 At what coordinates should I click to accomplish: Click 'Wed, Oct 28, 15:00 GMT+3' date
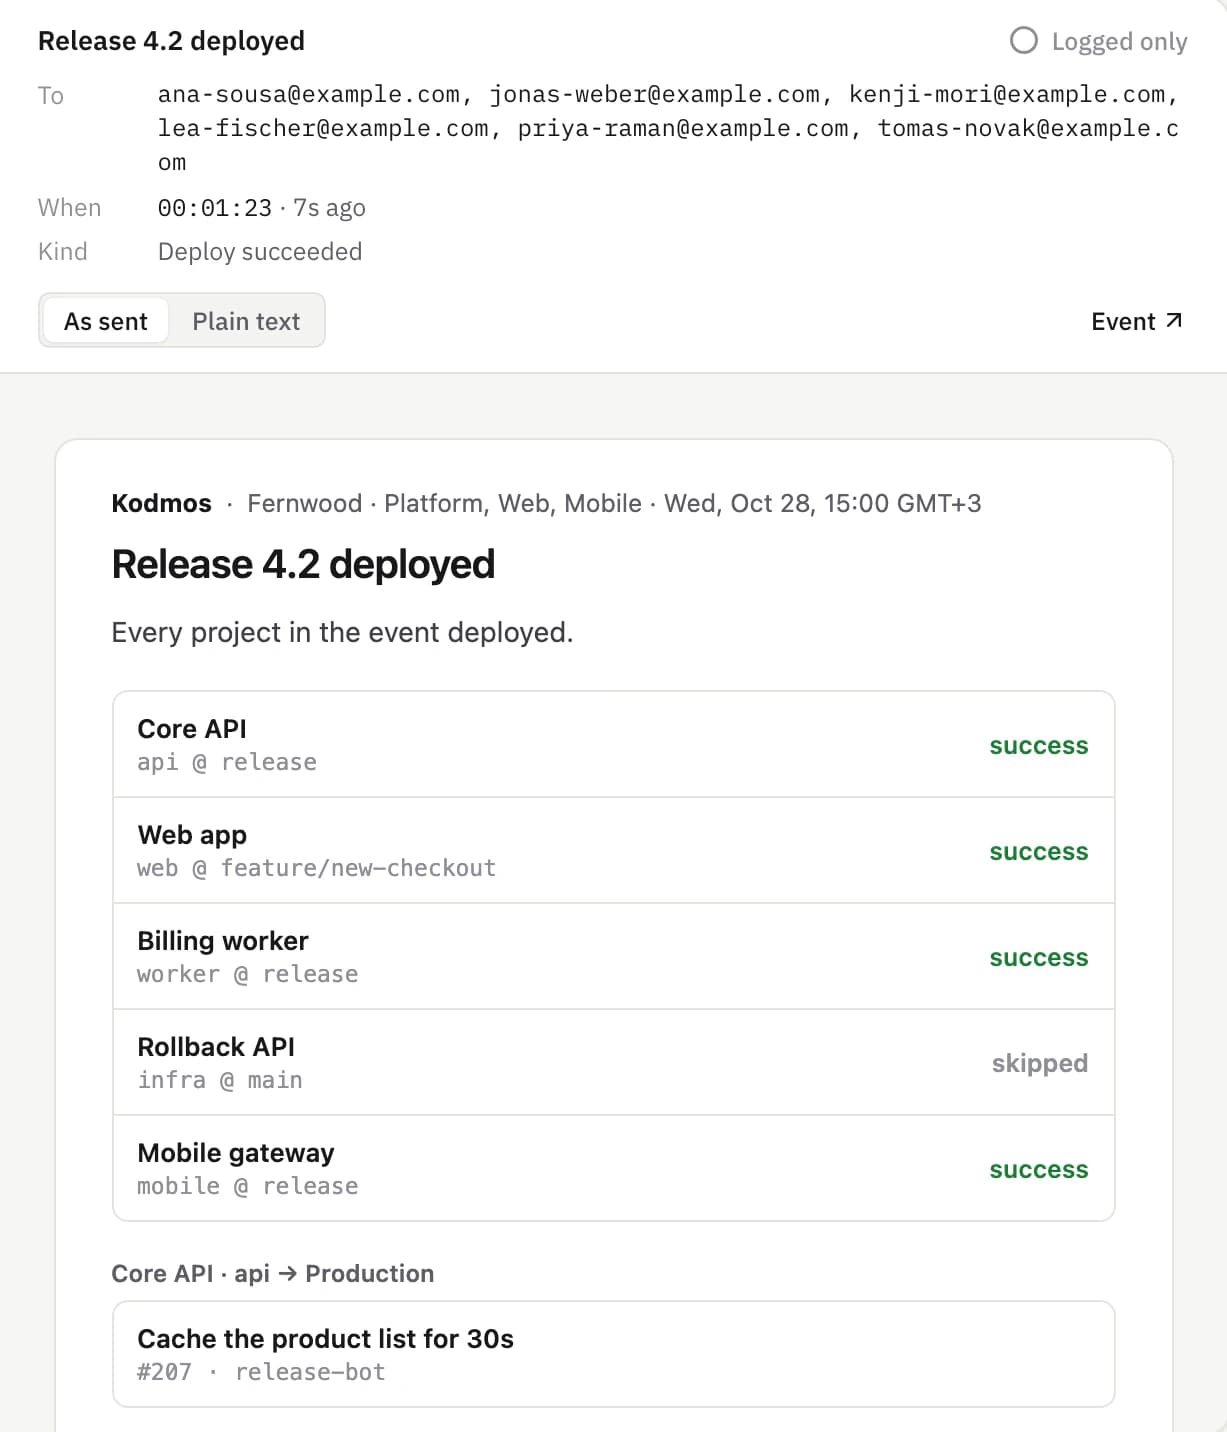click(823, 503)
